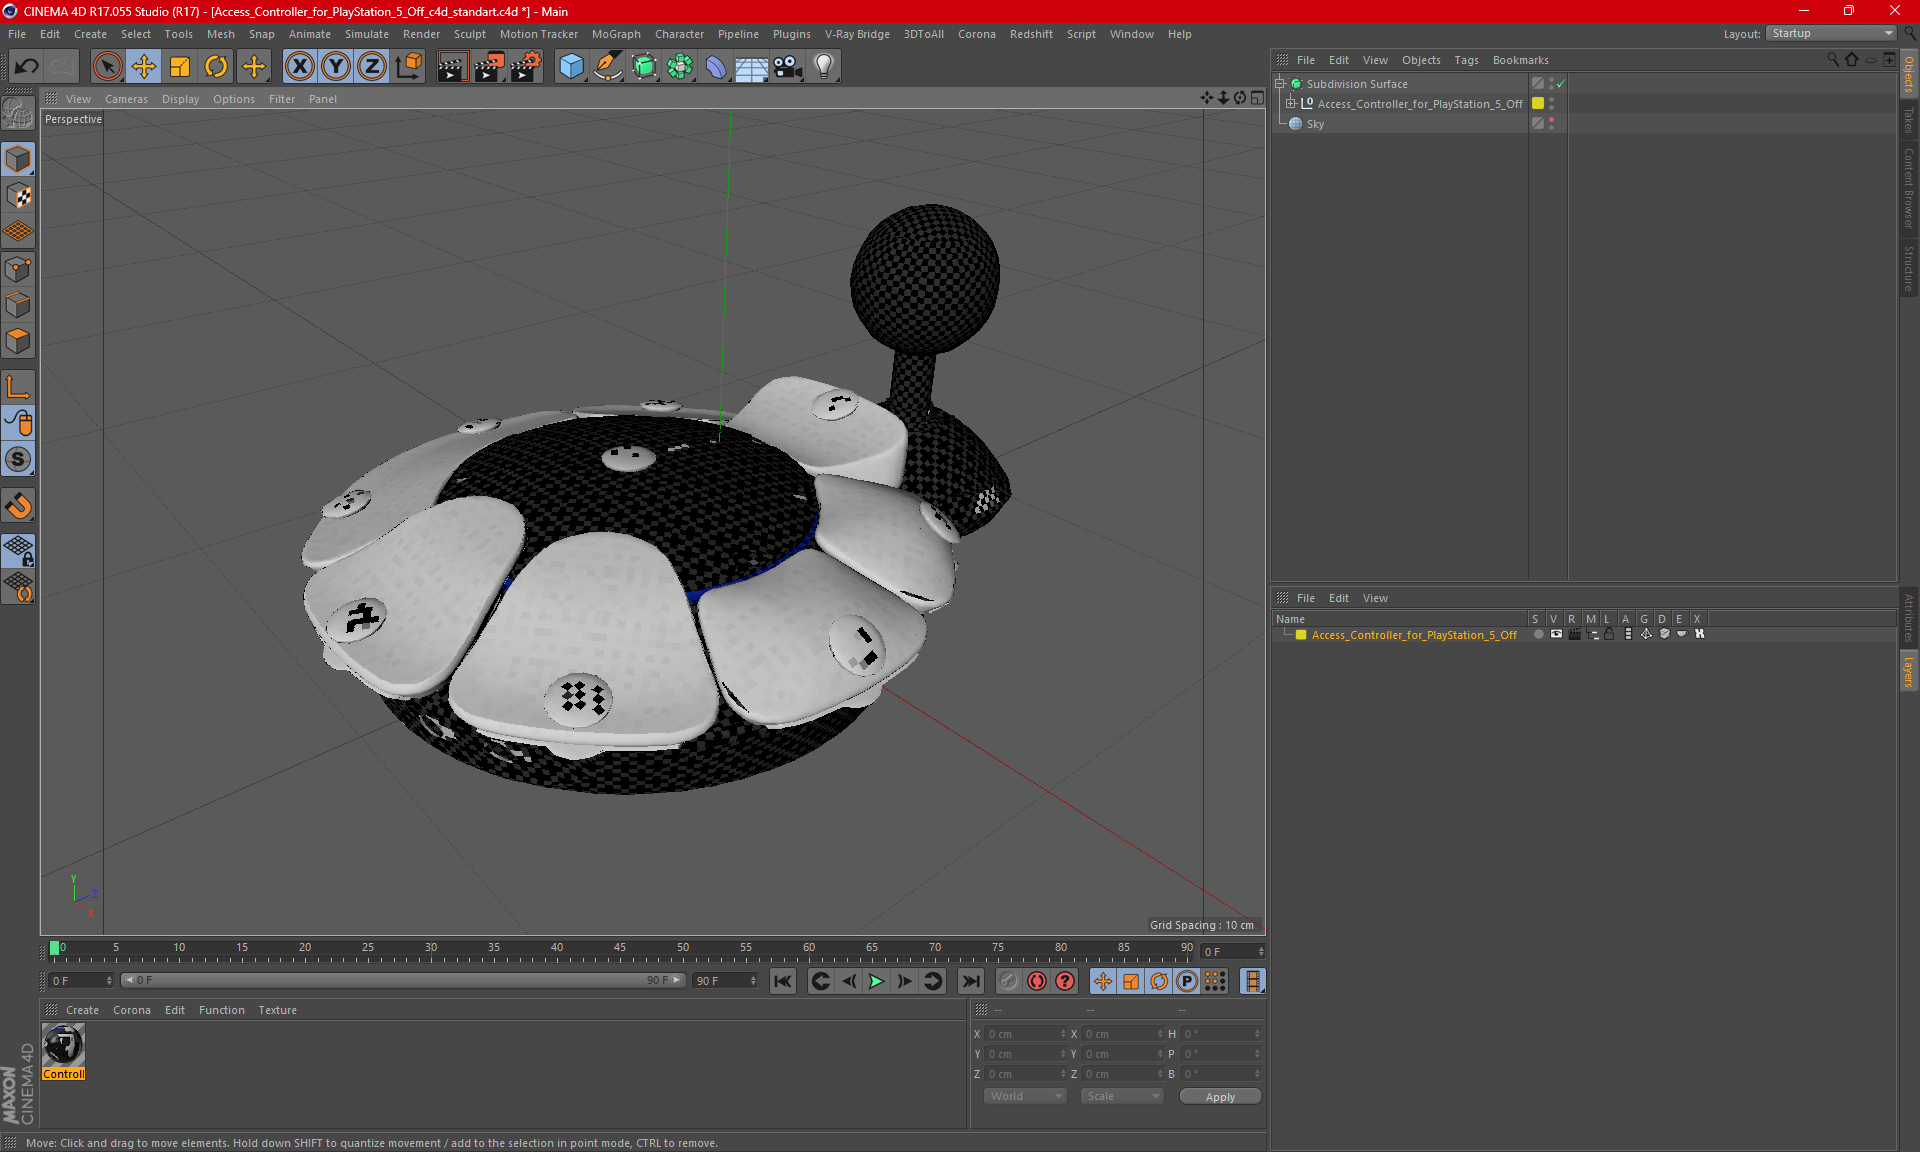Image resolution: width=1920 pixels, height=1152 pixels.
Task: Open the spline Pen tool
Action: tap(607, 67)
